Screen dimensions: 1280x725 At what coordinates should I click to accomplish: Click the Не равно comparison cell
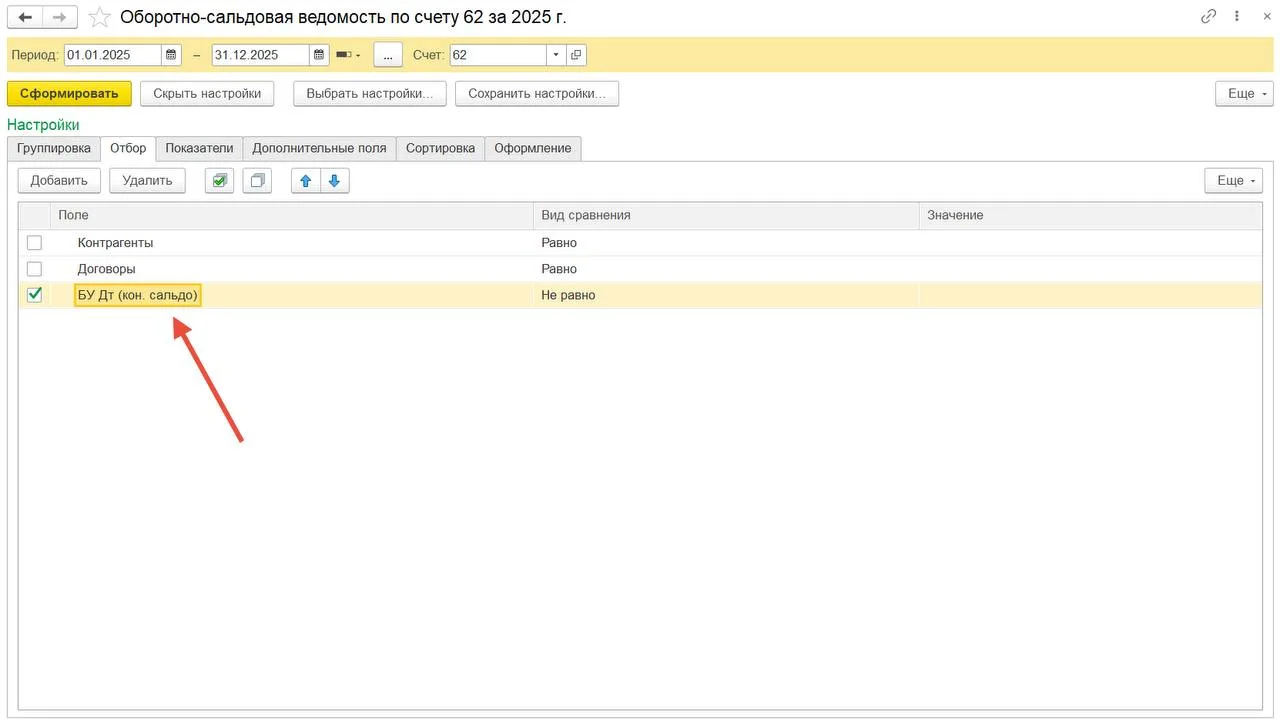725,295
